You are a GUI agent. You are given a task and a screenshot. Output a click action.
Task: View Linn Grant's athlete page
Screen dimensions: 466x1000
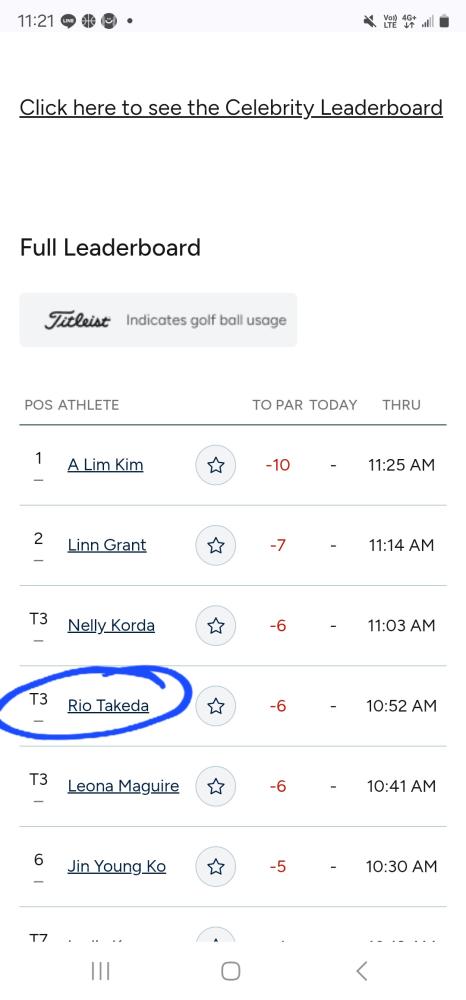pyautogui.click(x=107, y=545)
